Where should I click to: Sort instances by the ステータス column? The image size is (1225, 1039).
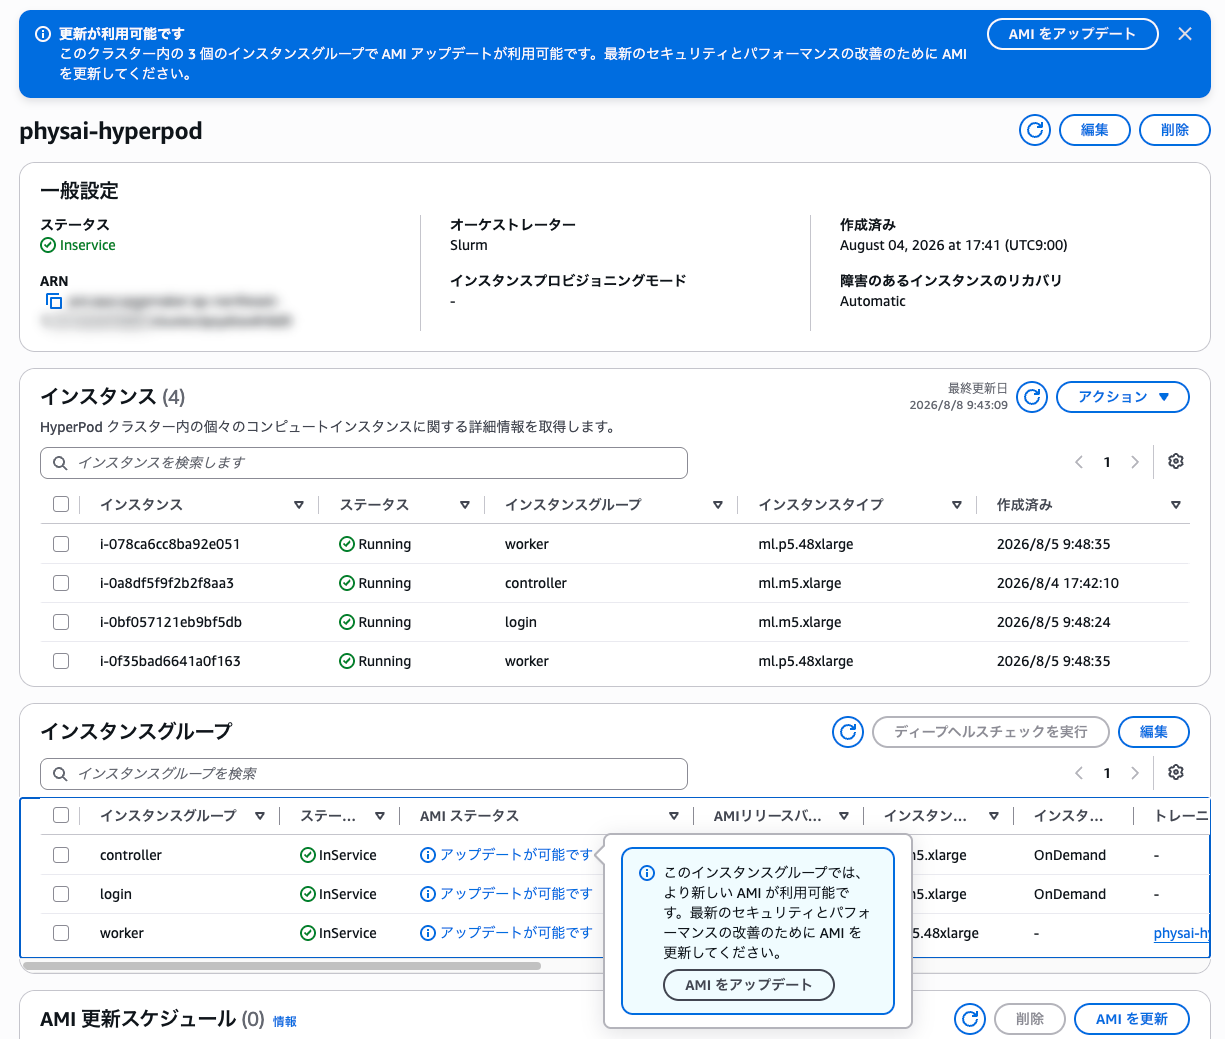pos(465,505)
